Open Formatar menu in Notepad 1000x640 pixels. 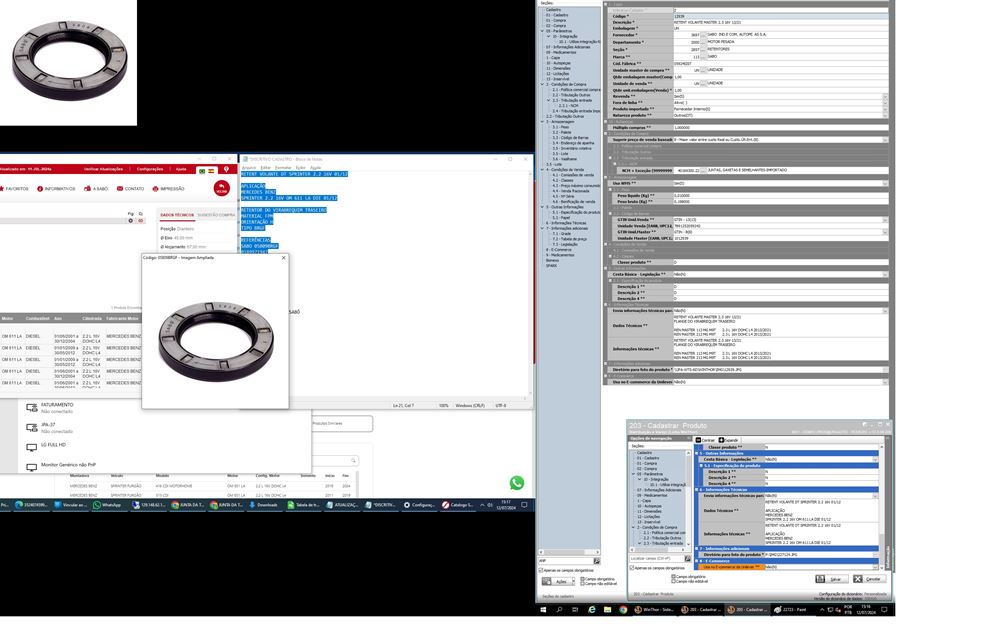coord(283,168)
